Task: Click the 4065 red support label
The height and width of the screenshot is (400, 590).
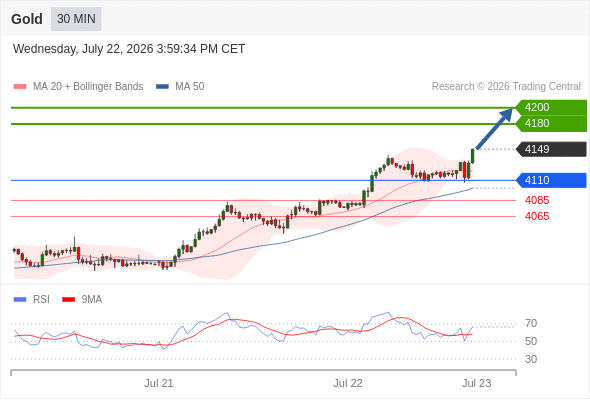Action: point(537,216)
